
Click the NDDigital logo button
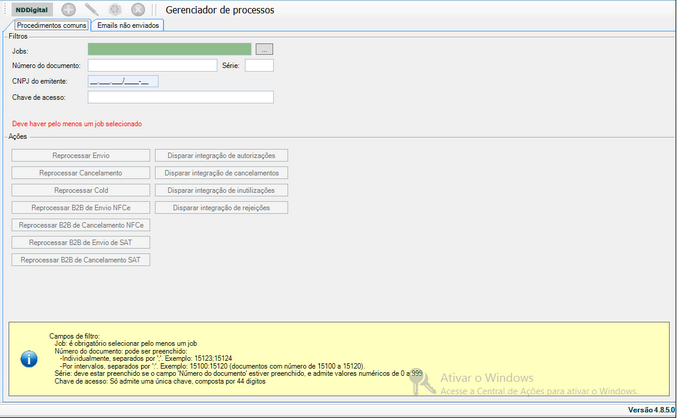coord(32,10)
